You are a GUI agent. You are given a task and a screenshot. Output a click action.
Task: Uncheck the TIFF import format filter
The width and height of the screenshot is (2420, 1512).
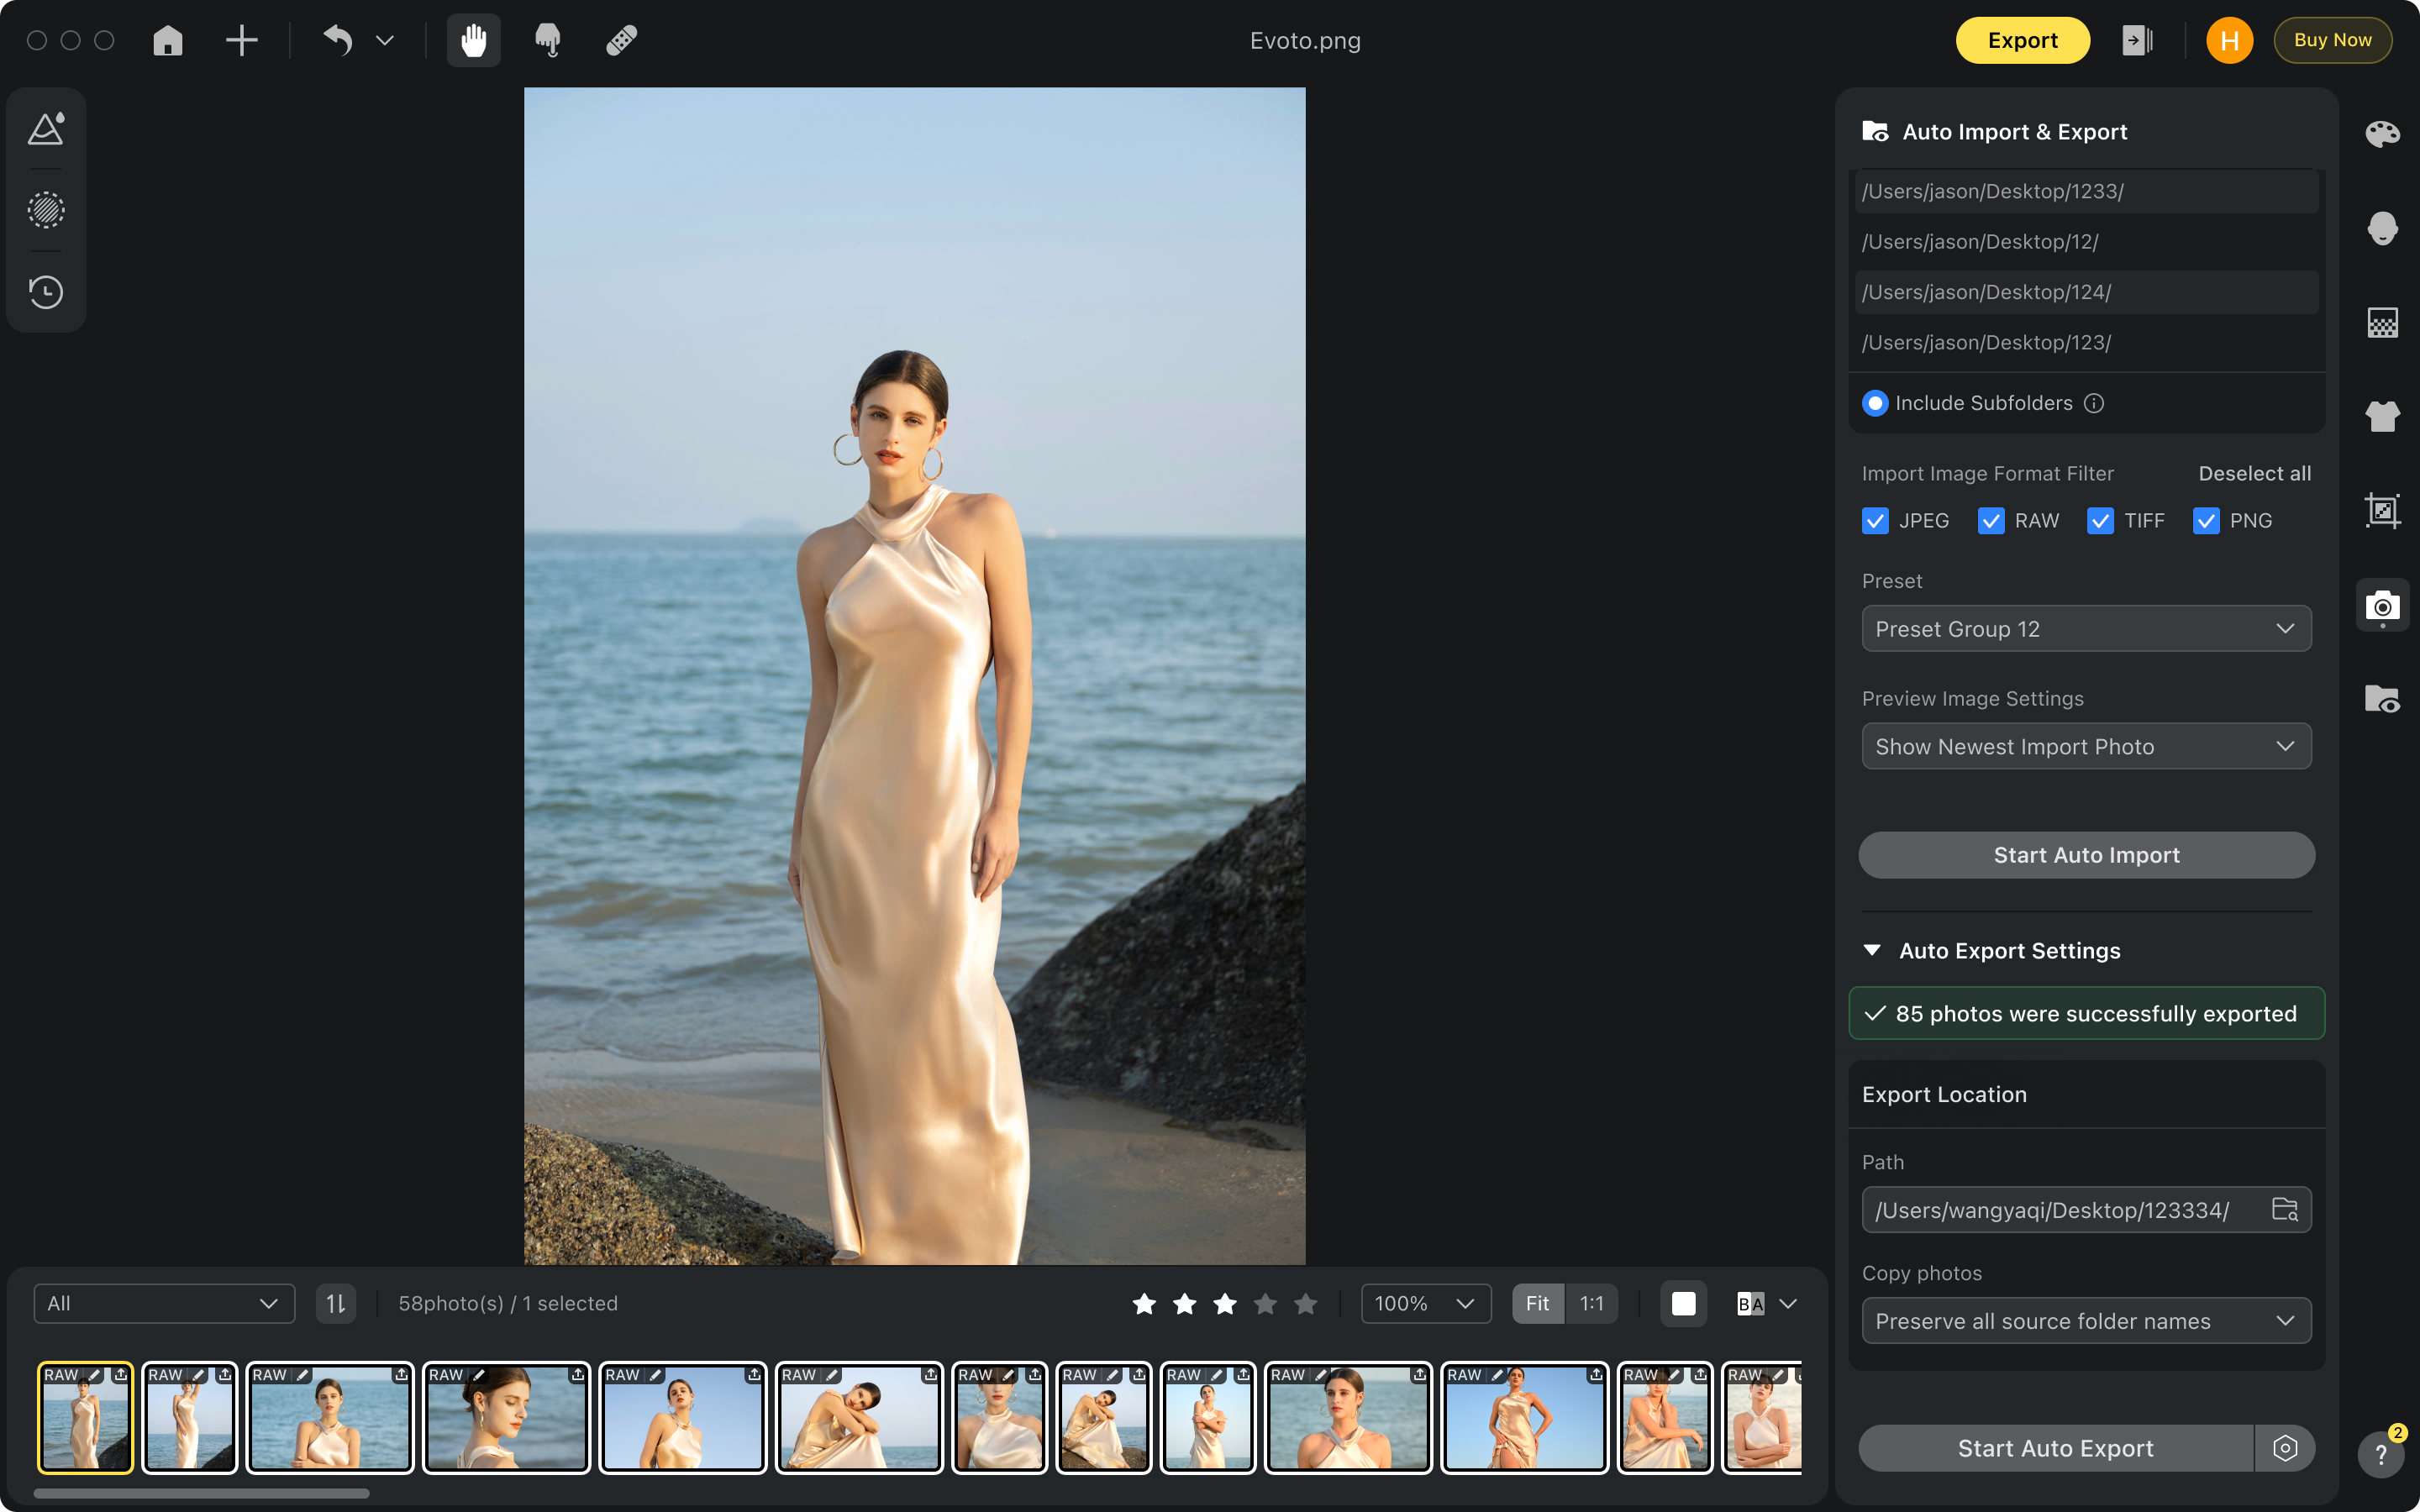pos(2100,520)
